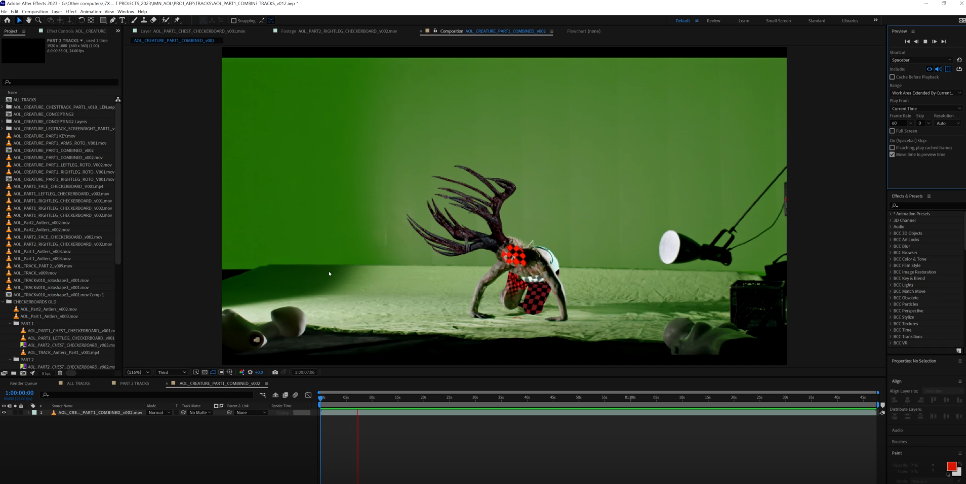This screenshot has width=966, height=484.
Task: Click the Pan Behind anchor tool
Action: click(x=91, y=20)
